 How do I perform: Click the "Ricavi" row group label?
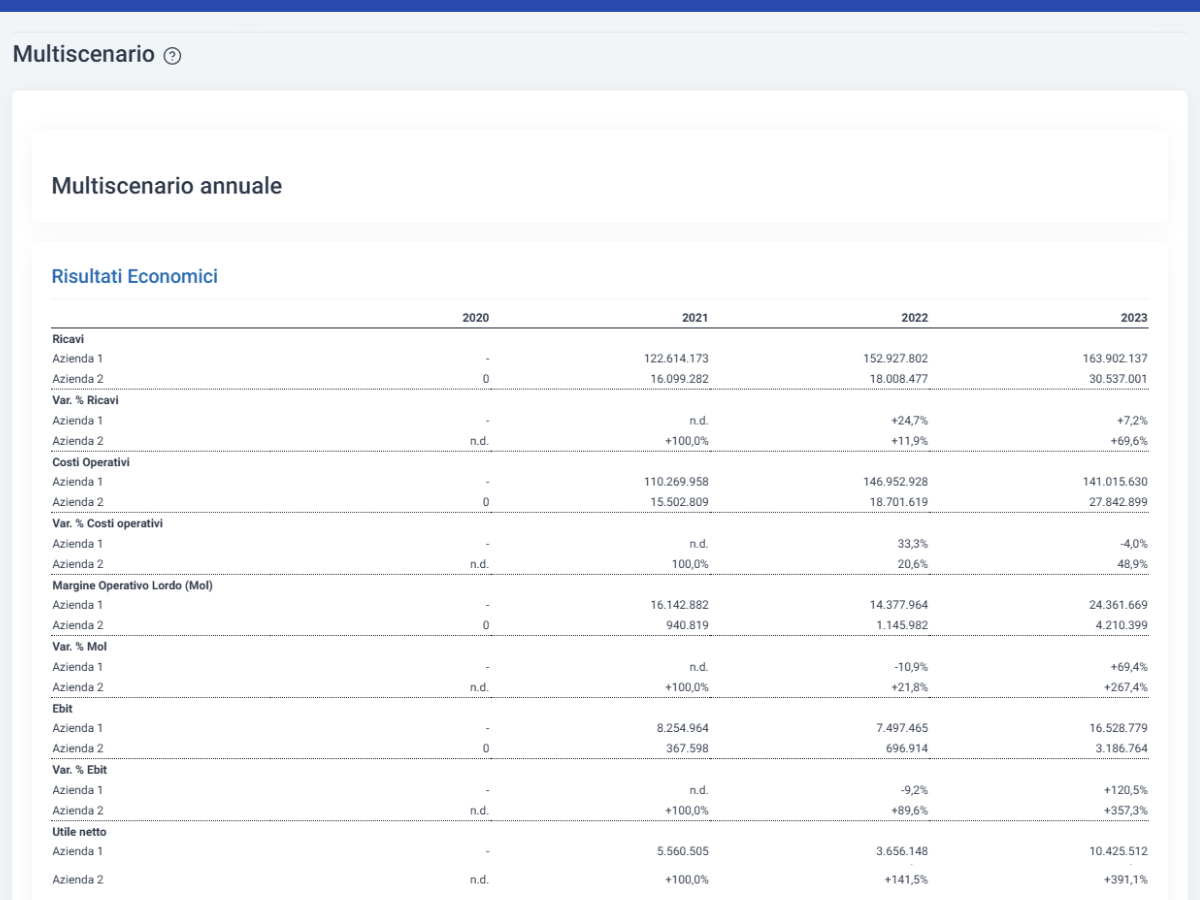tap(68, 339)
